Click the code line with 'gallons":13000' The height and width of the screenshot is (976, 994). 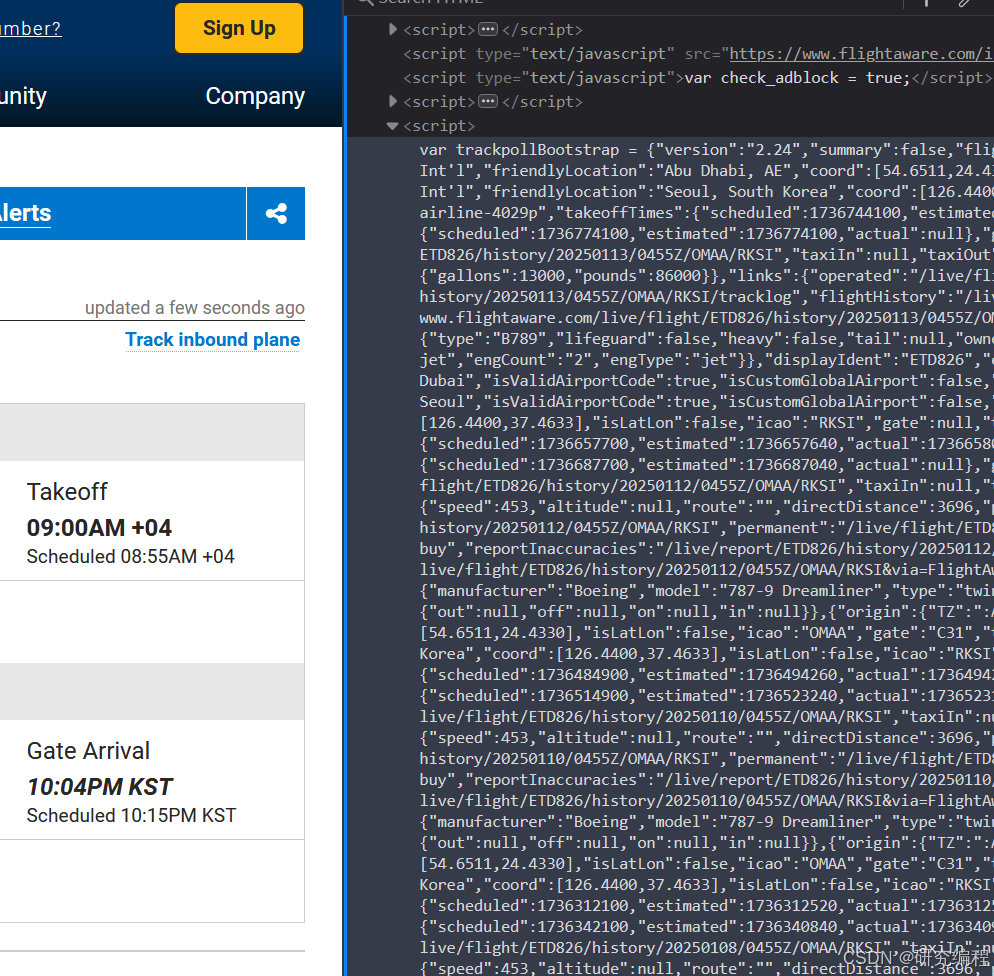706,276
